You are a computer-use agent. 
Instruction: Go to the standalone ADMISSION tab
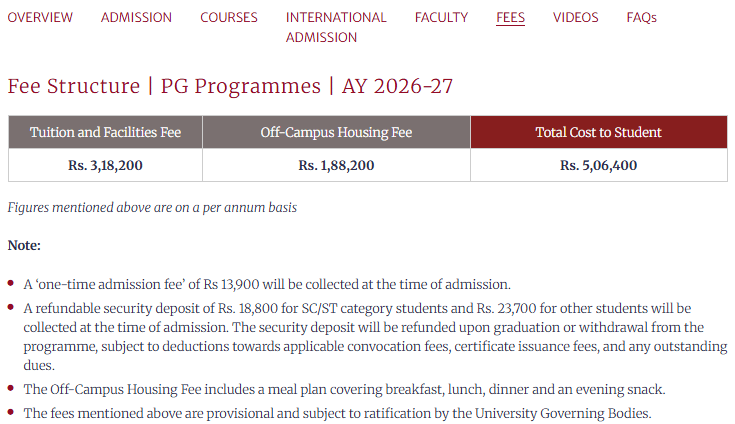(x=136, y=17)
